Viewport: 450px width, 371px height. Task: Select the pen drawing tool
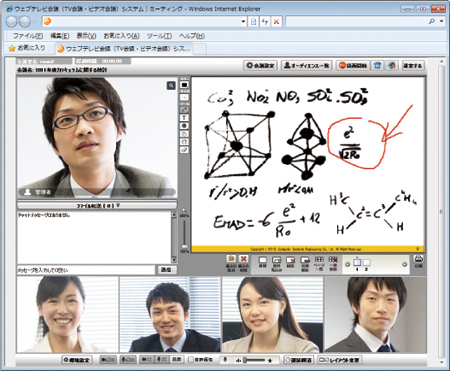184,109
